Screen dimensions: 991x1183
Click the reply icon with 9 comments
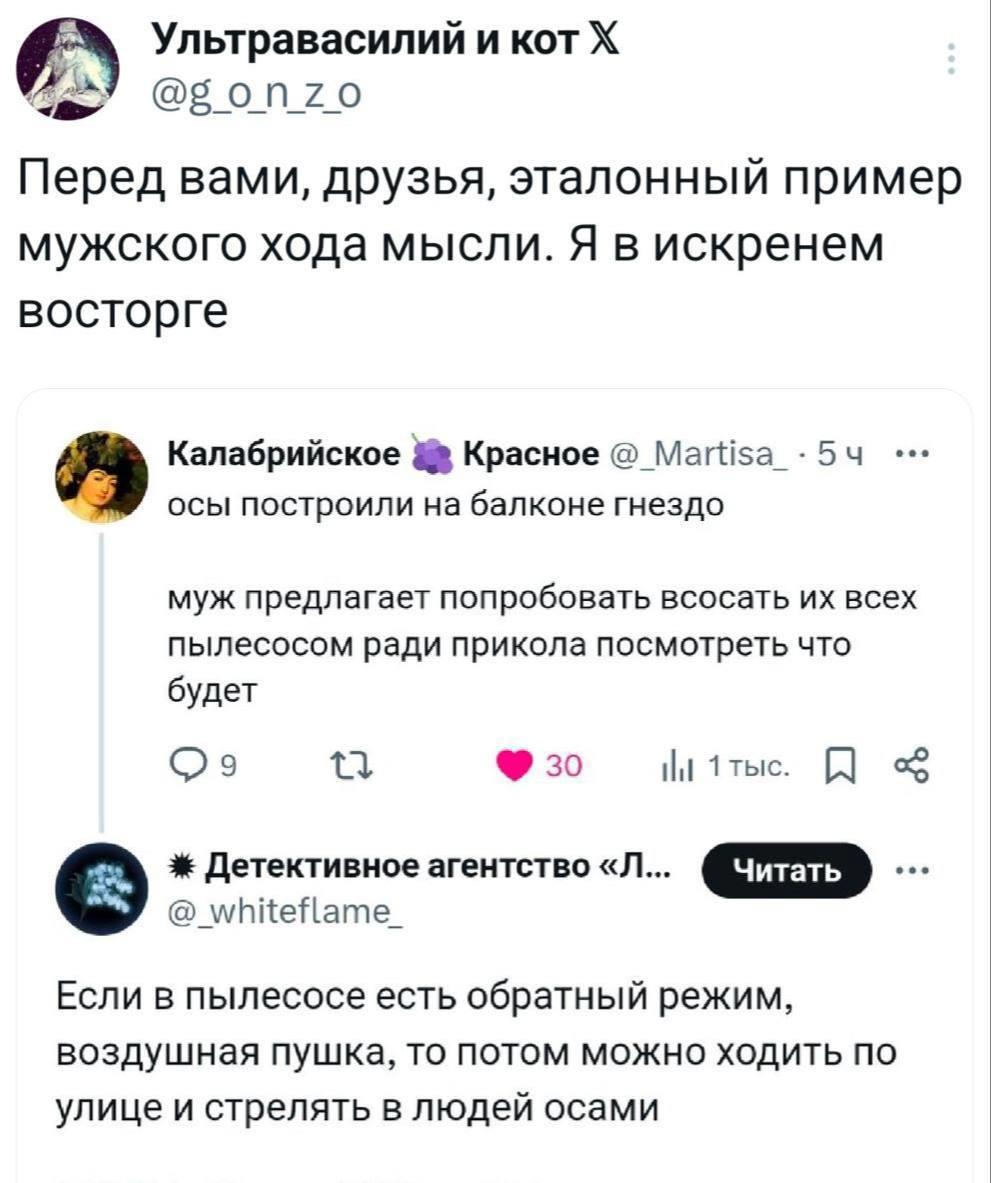(x=182, y=767)
